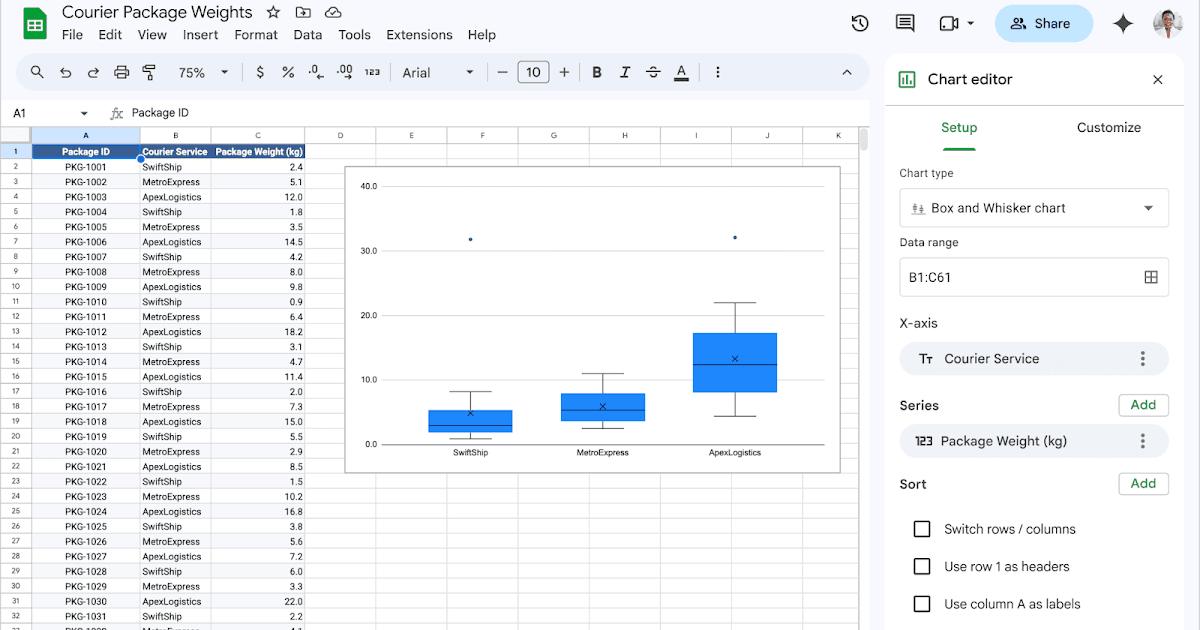1200x630 pixels.
Task: Search the menus magnifier icon
Action: click(x=37, y=72)
